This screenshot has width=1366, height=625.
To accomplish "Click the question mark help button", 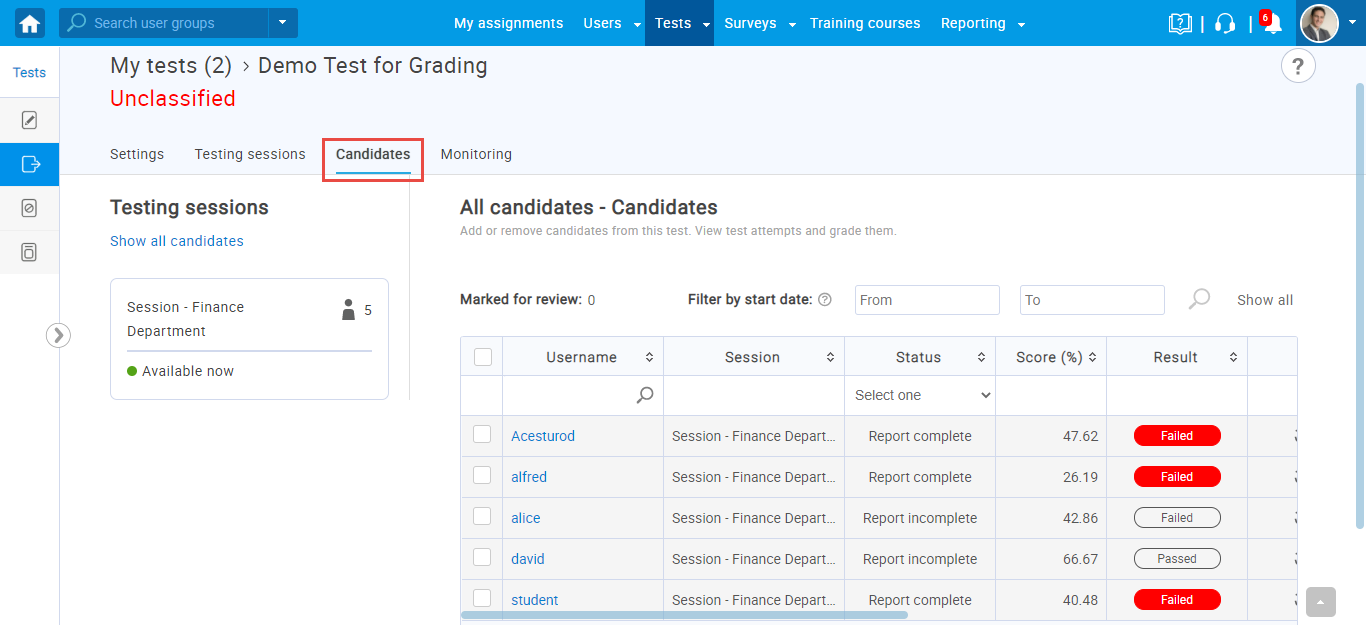I will [x=1297, y=67].
